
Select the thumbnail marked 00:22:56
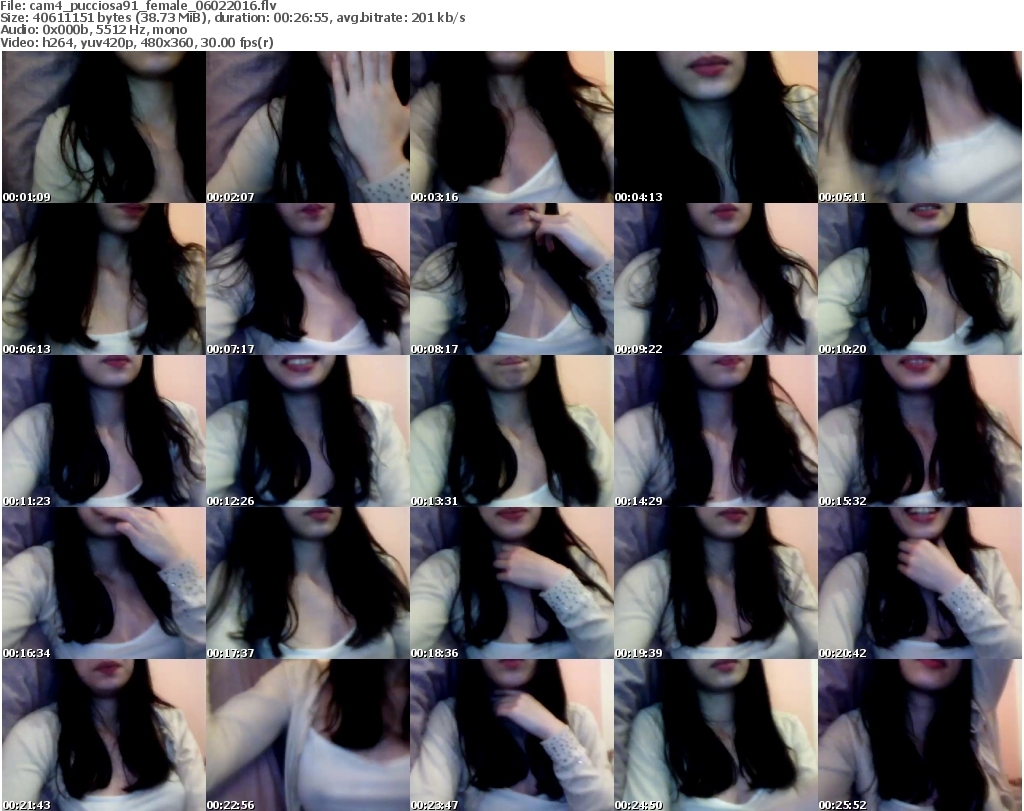[x=308, y=735]
